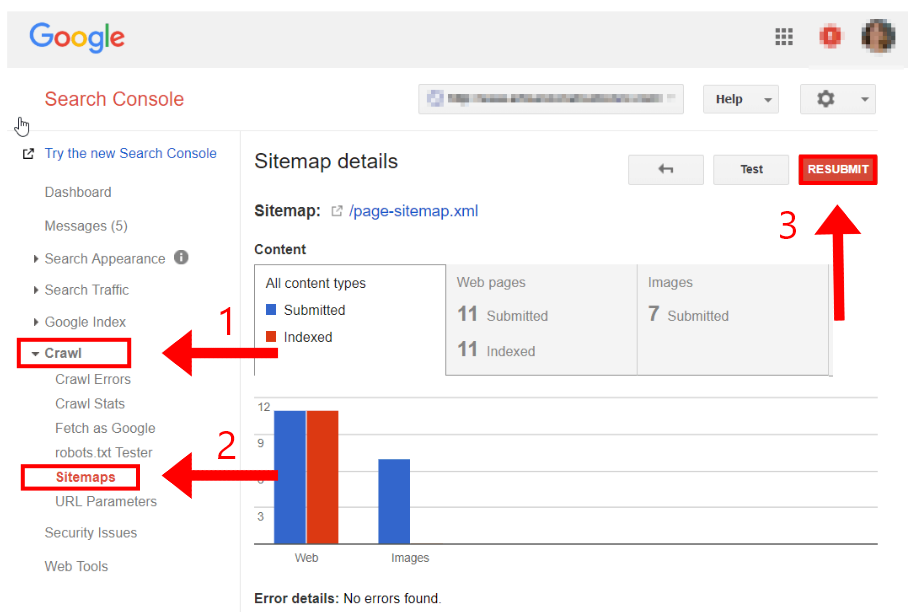916x612 pixels.
Task: Click the 11 Indexed web pages count
Action: [x=496, y=350]
